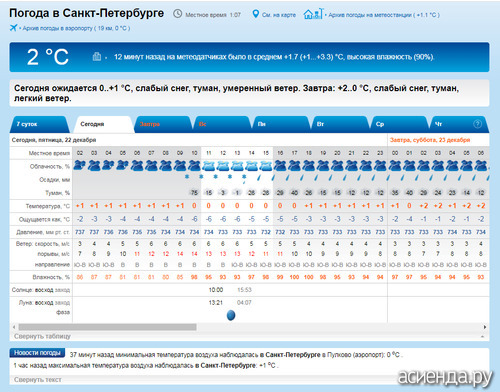The image size is (500, 392).
Task: Click the moon phase icon
Action: 231,315
